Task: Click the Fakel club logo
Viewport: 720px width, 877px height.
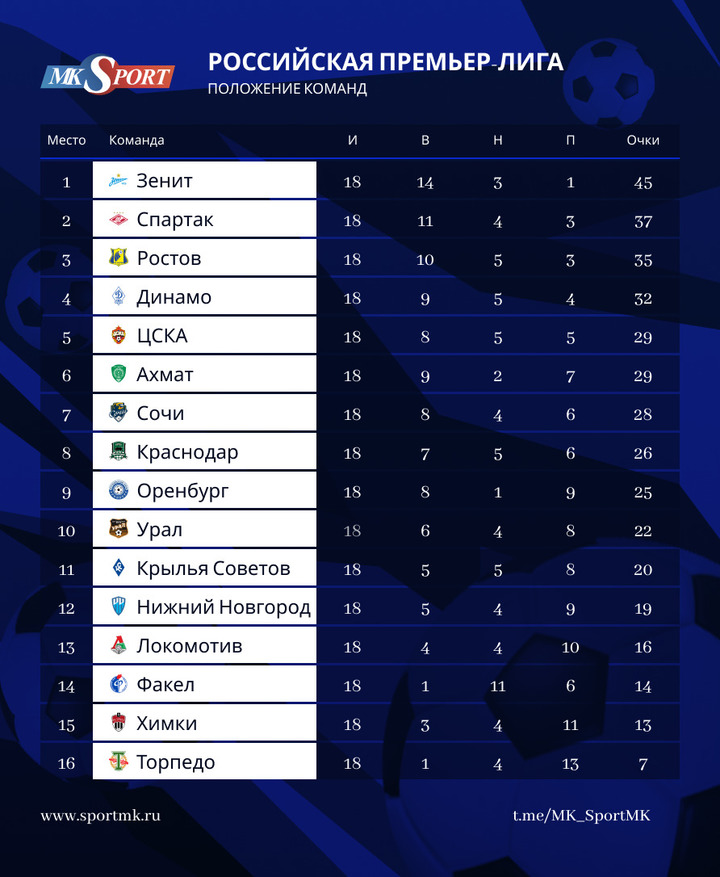Action: (x=119, y=685)
